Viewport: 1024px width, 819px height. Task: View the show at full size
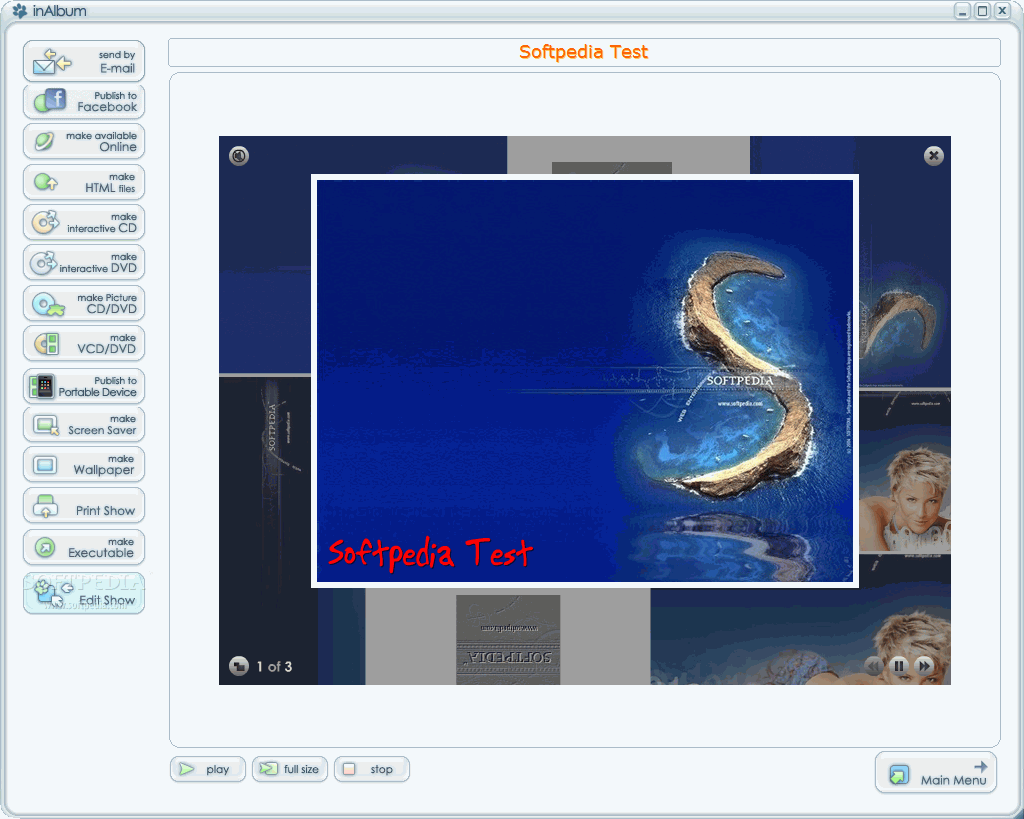click(x=290, y=769)
